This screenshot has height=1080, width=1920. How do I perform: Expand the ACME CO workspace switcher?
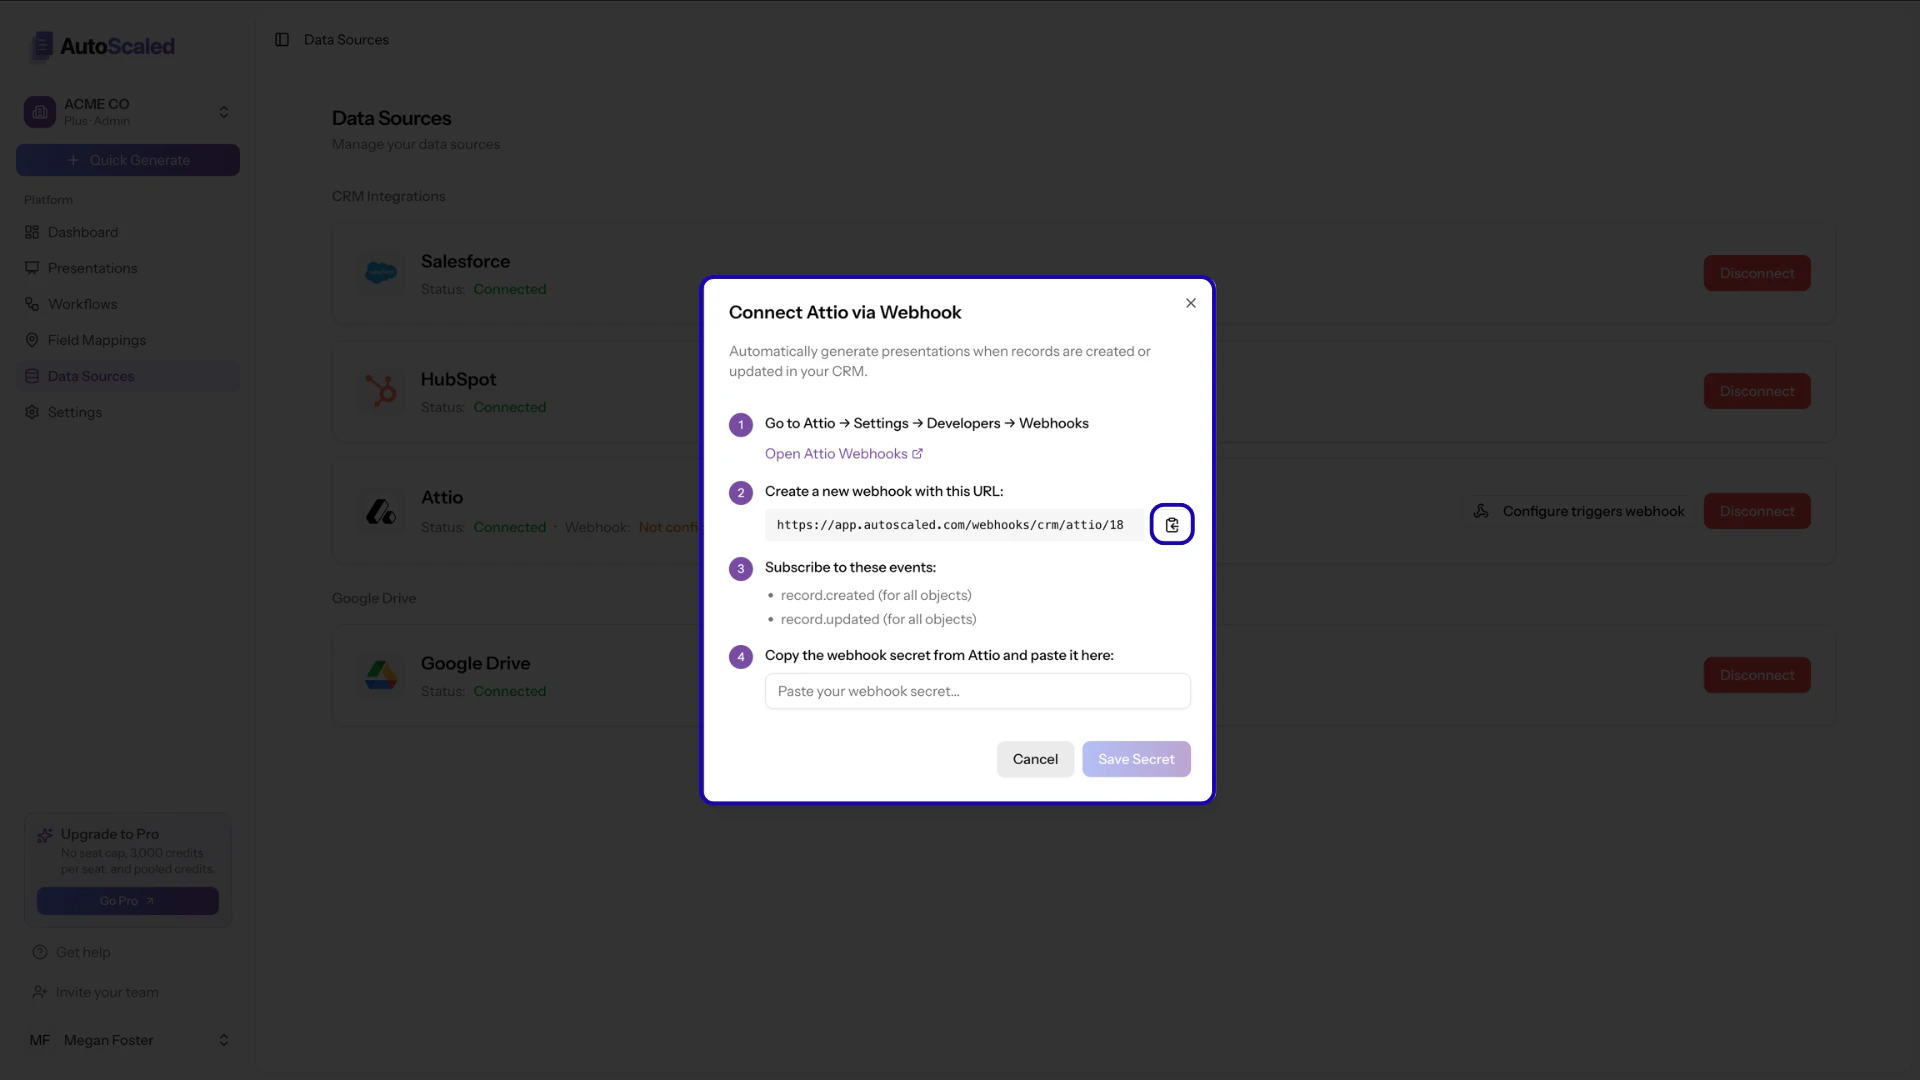tap(224, 111)
